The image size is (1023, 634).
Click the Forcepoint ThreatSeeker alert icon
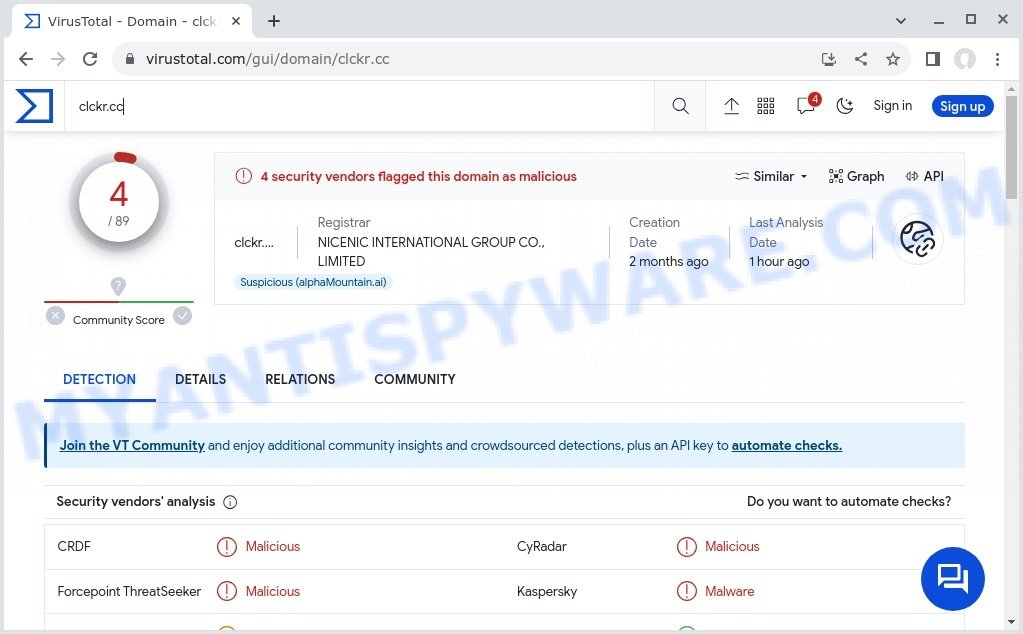[226, 592]
